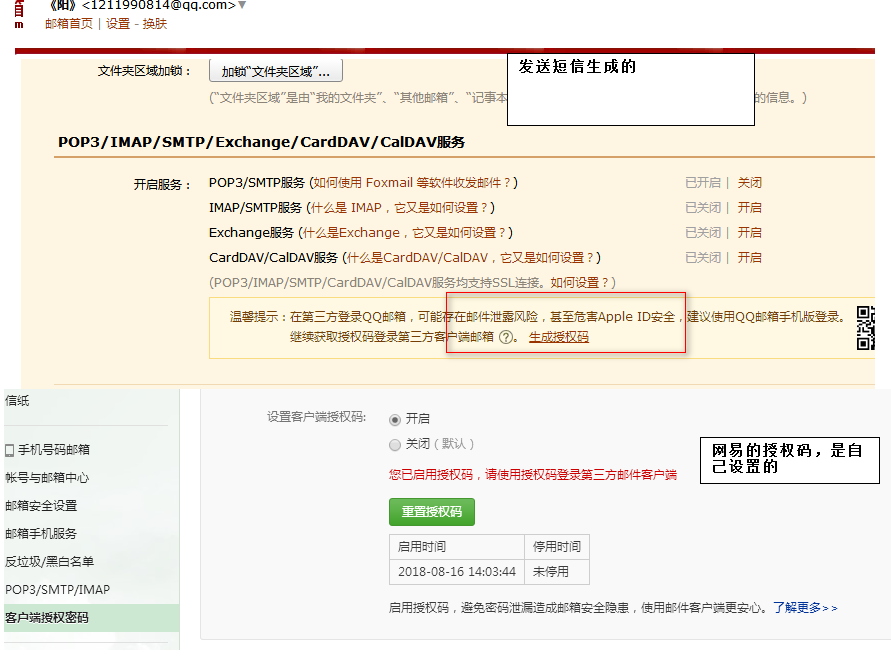This screenshot has height=656, width=891.
Task: Open the Foxmail 收发邮件 help link
Action: 412,183
